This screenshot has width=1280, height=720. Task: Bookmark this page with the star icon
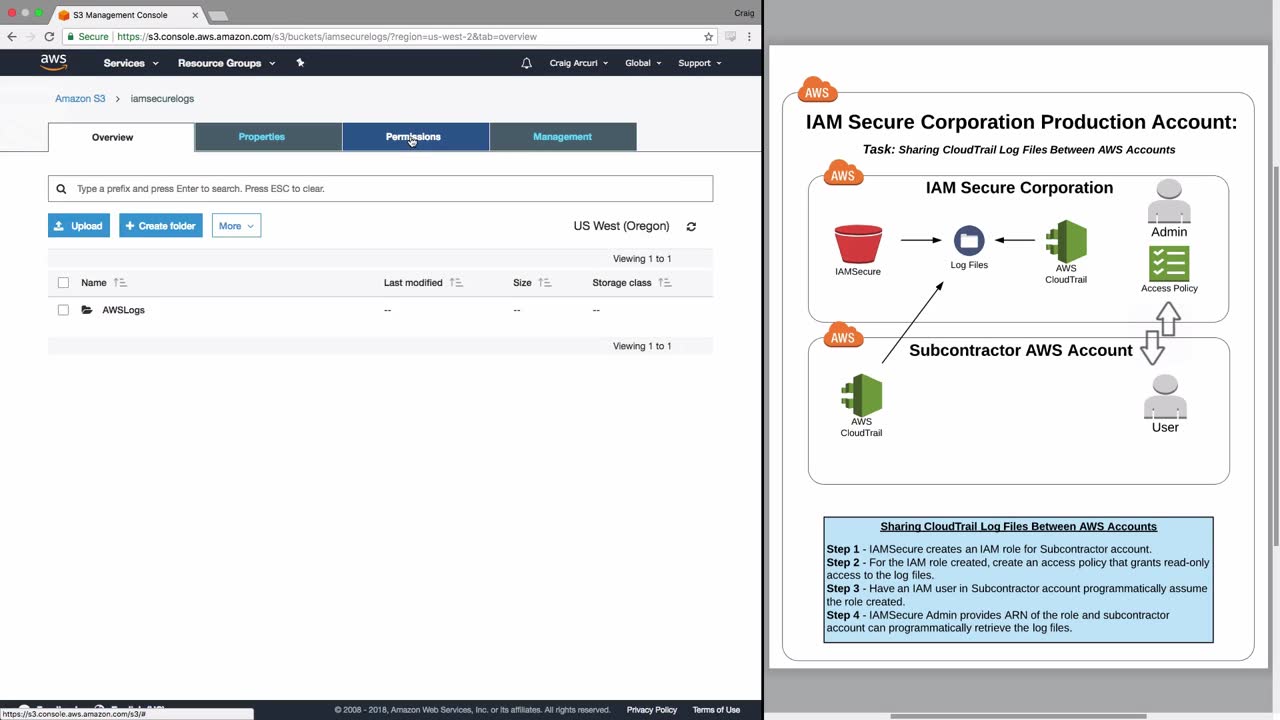pyautogui.click(x=709, y=37)
